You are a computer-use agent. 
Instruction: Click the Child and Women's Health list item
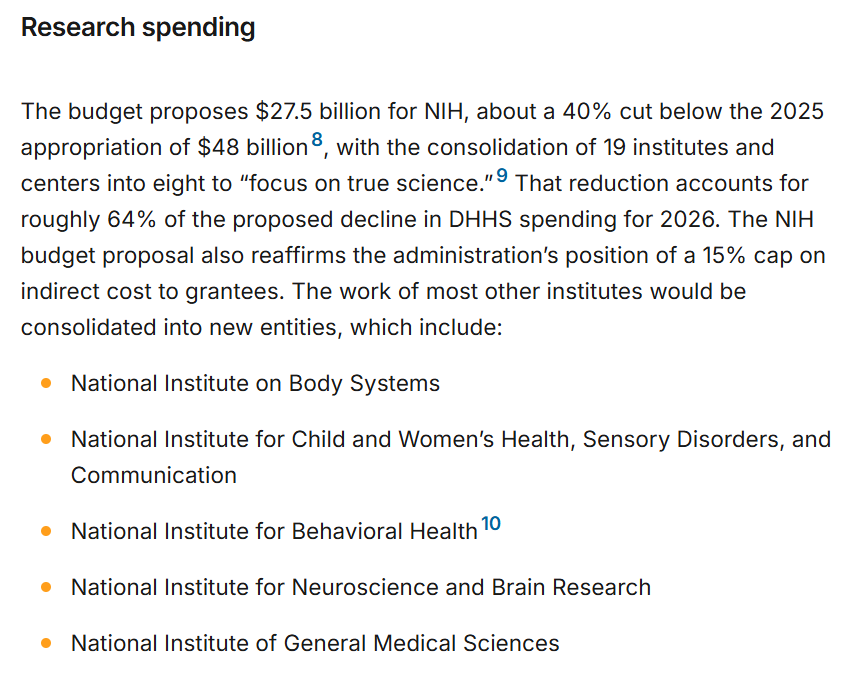tap(450, 439)
